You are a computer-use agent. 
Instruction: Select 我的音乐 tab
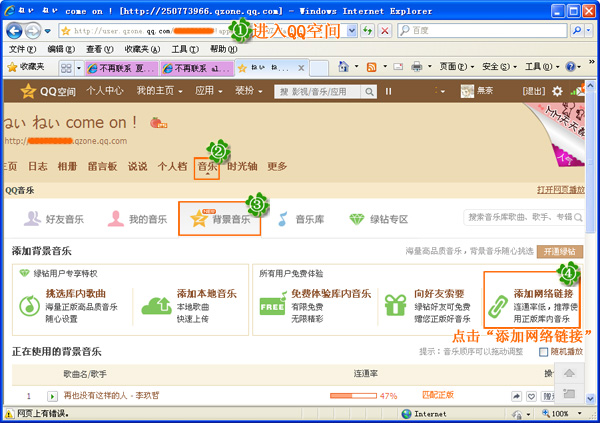(137, 219)
